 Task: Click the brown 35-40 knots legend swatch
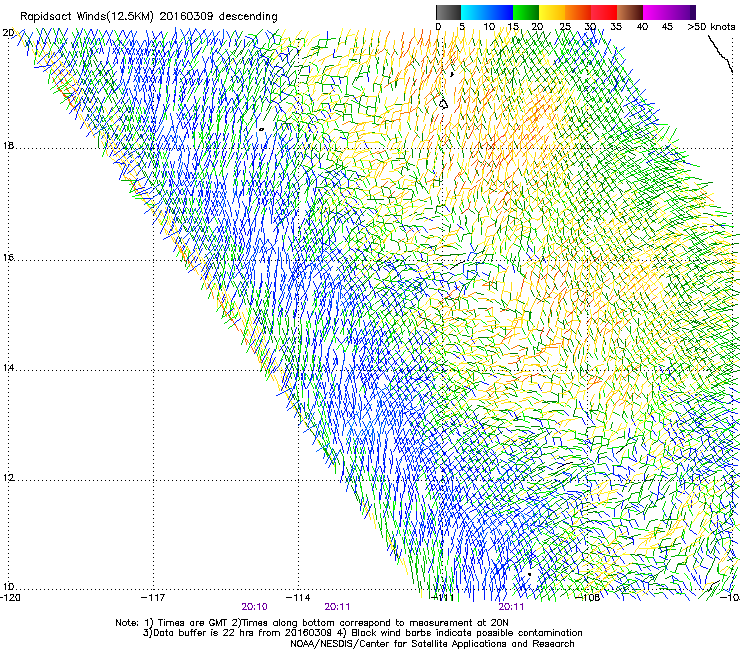coord(630,12)
